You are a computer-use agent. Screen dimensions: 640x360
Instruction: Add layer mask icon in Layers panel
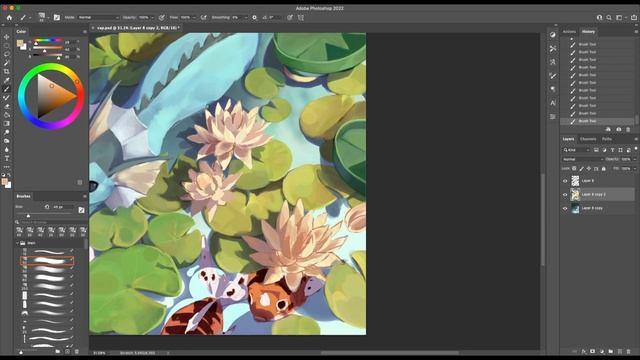coord(593,351)
